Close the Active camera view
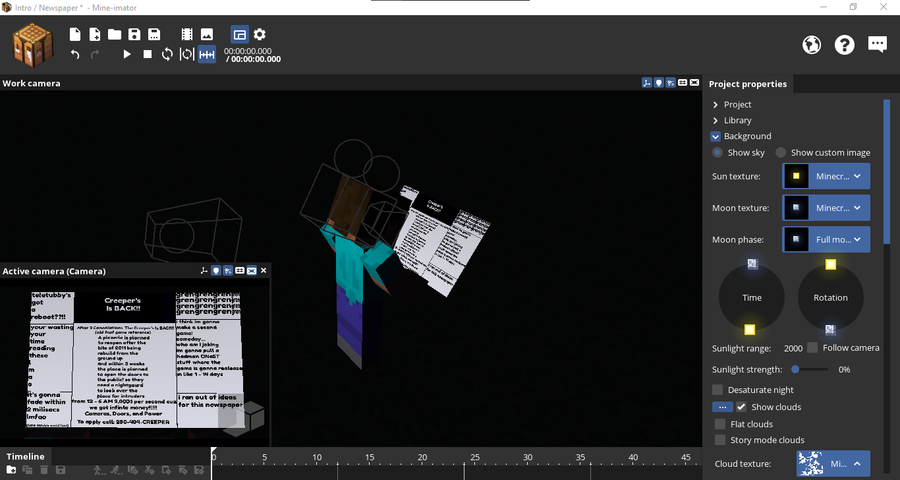900x480 pixels. [263, 270]
